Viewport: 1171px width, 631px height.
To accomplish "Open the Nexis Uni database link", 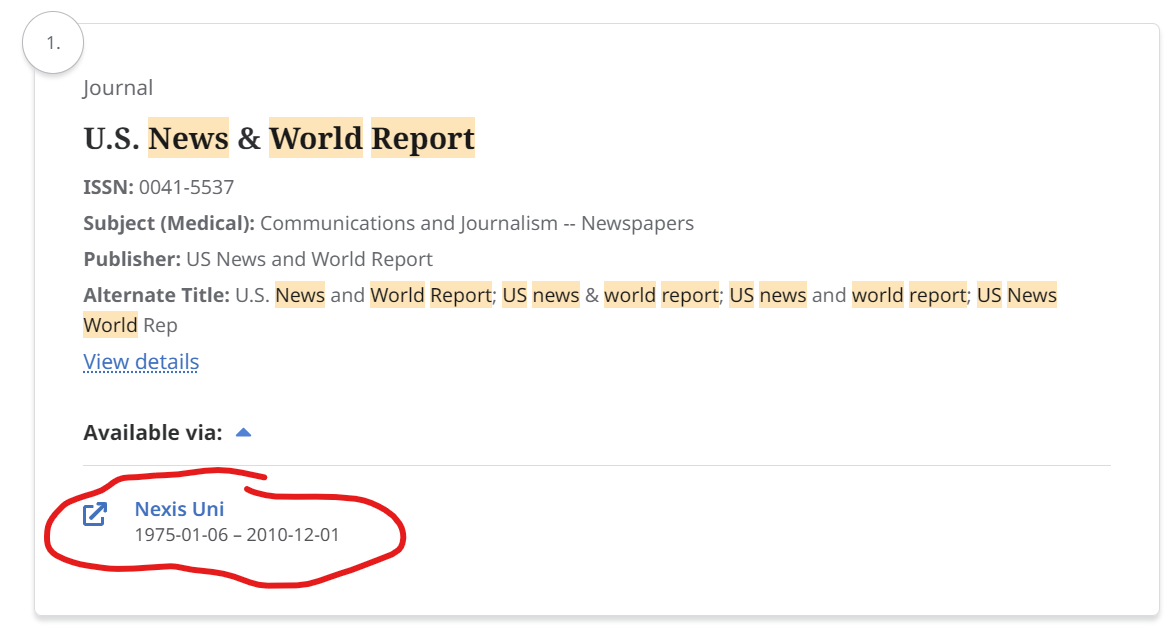I will (x=179, y=509).
